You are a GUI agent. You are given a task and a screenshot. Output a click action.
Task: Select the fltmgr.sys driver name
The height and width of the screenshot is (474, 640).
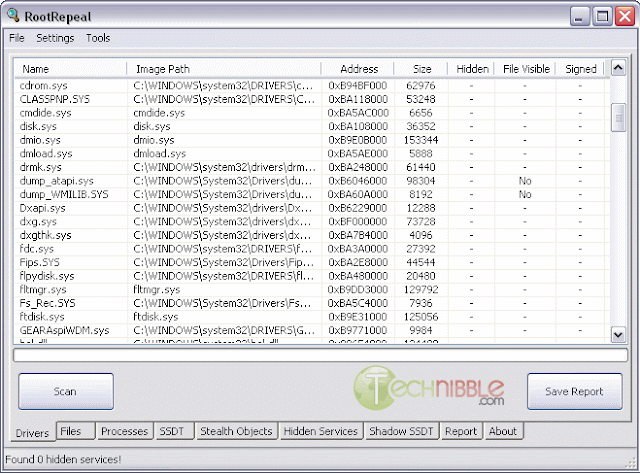click(x=43, y=289)
